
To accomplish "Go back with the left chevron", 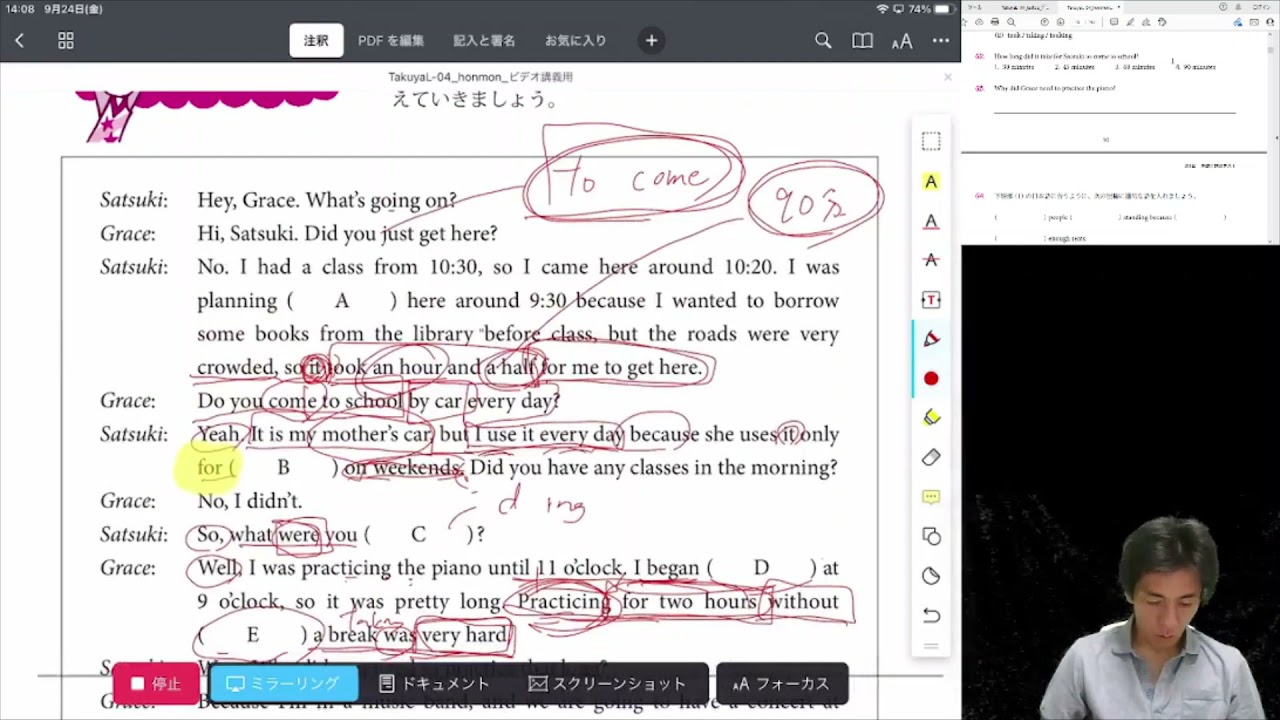I will [x=19, y=41].
